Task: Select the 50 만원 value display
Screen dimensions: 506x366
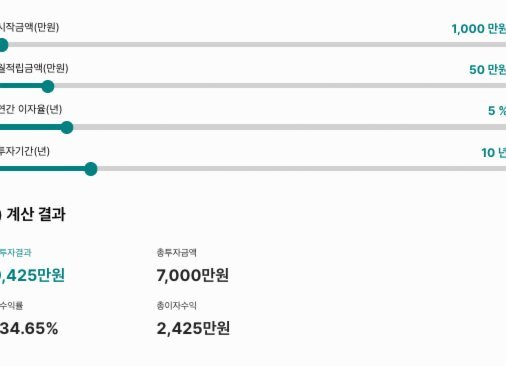Action: (x=488, y=70)
